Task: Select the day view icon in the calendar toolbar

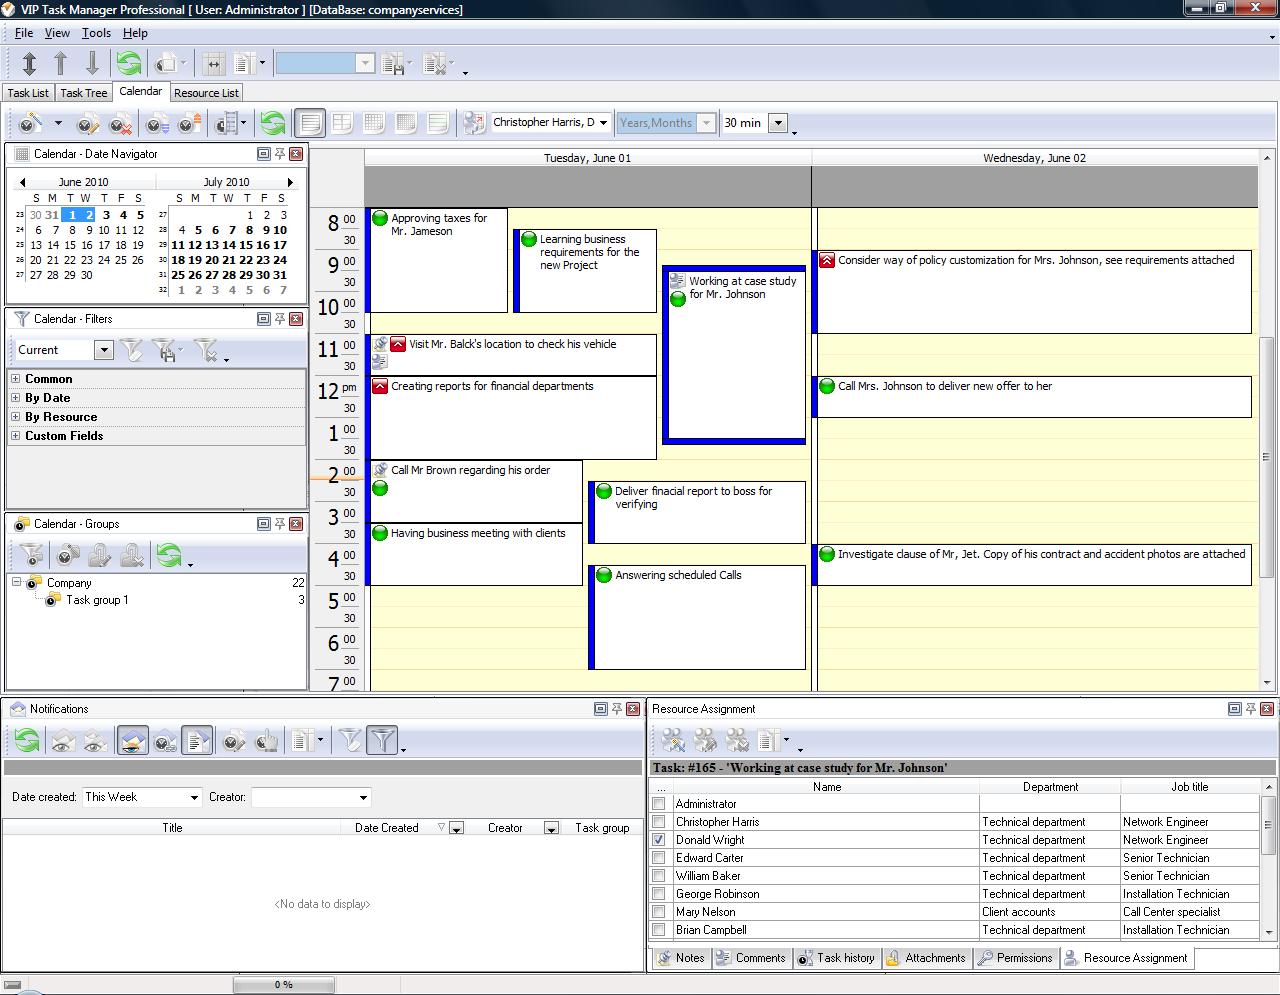Action: (x=310, y=123)
